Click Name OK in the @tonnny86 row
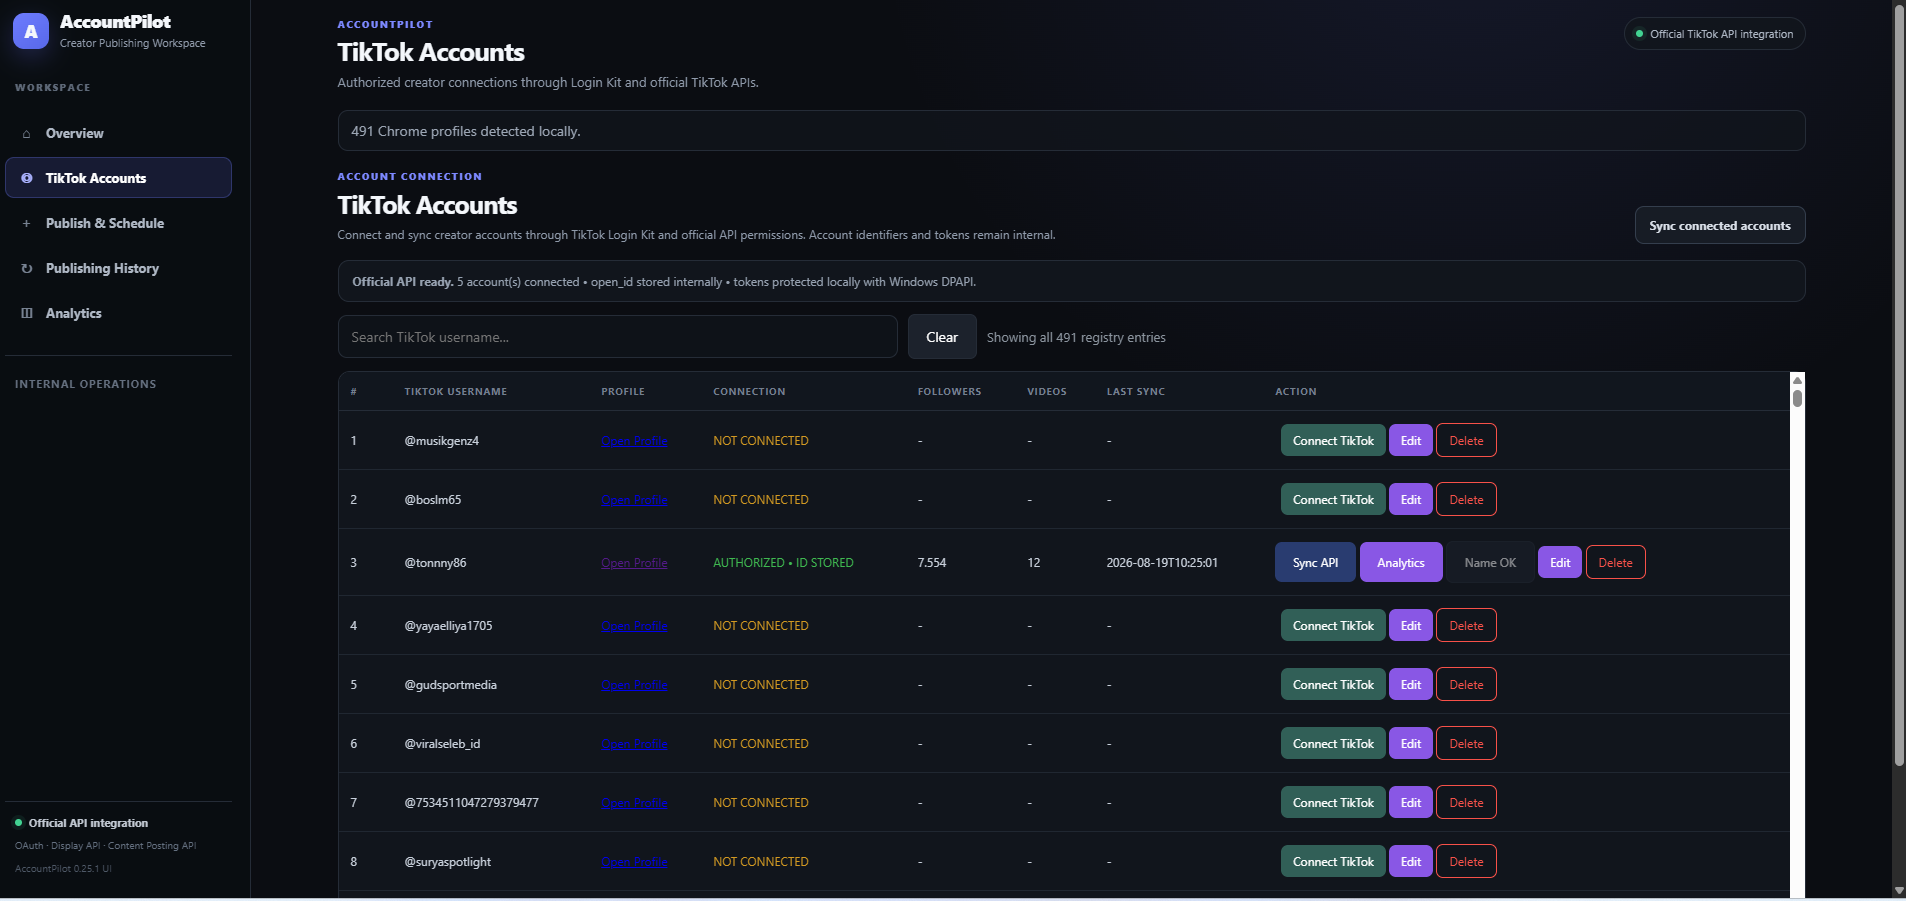Viewport: 1906px width, 901px height. [x=1490, y=563]
